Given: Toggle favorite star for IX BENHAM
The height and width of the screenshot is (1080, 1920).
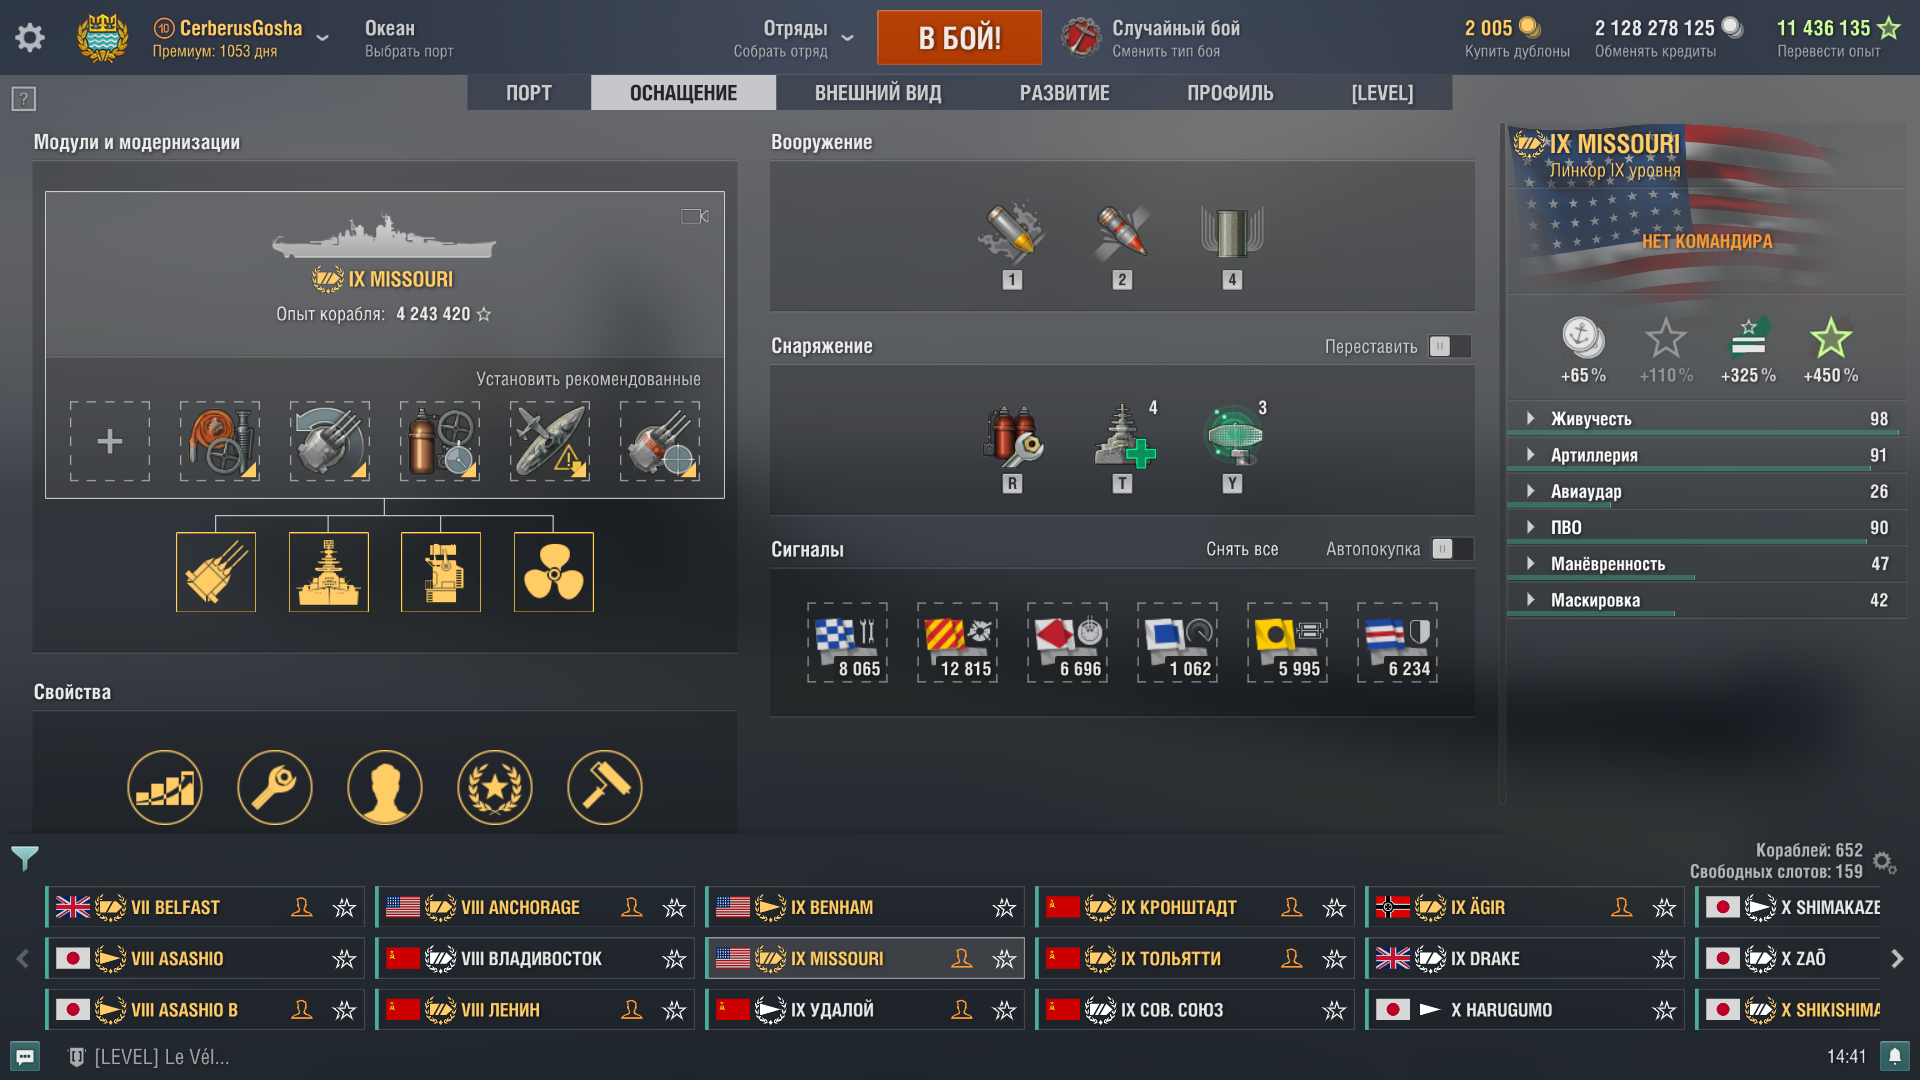Looking at the screenshot, I should pos(1004,908).
